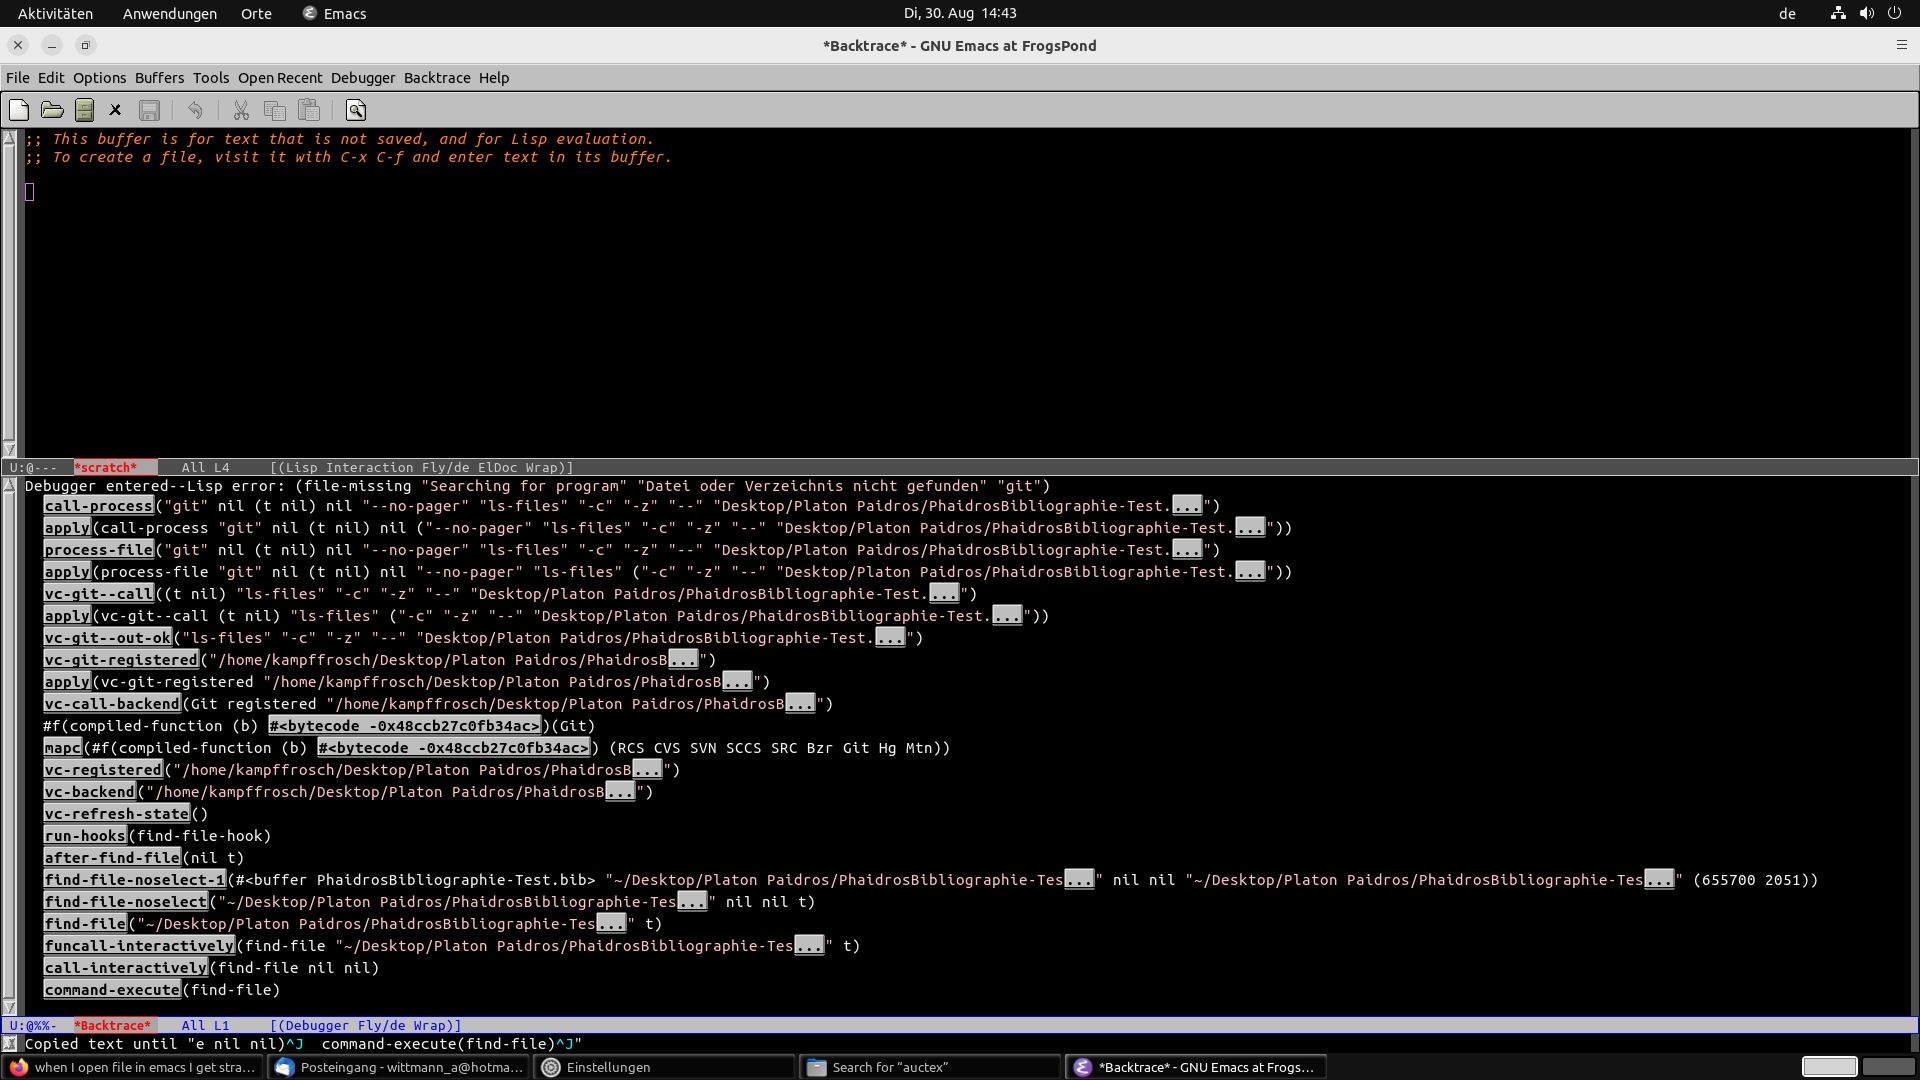Expand the ellipsis in the funcall-interactively line
The image size is (1920, 1080).
pos(809,946)
